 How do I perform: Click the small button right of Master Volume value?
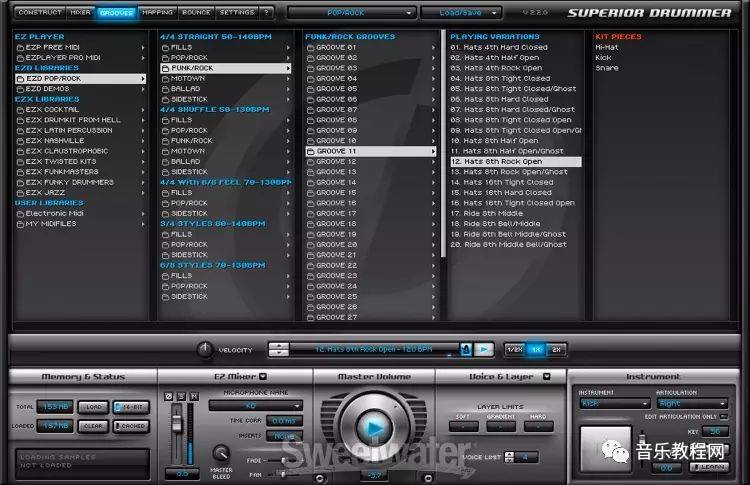pyautogui.click(x=429, y=477)
